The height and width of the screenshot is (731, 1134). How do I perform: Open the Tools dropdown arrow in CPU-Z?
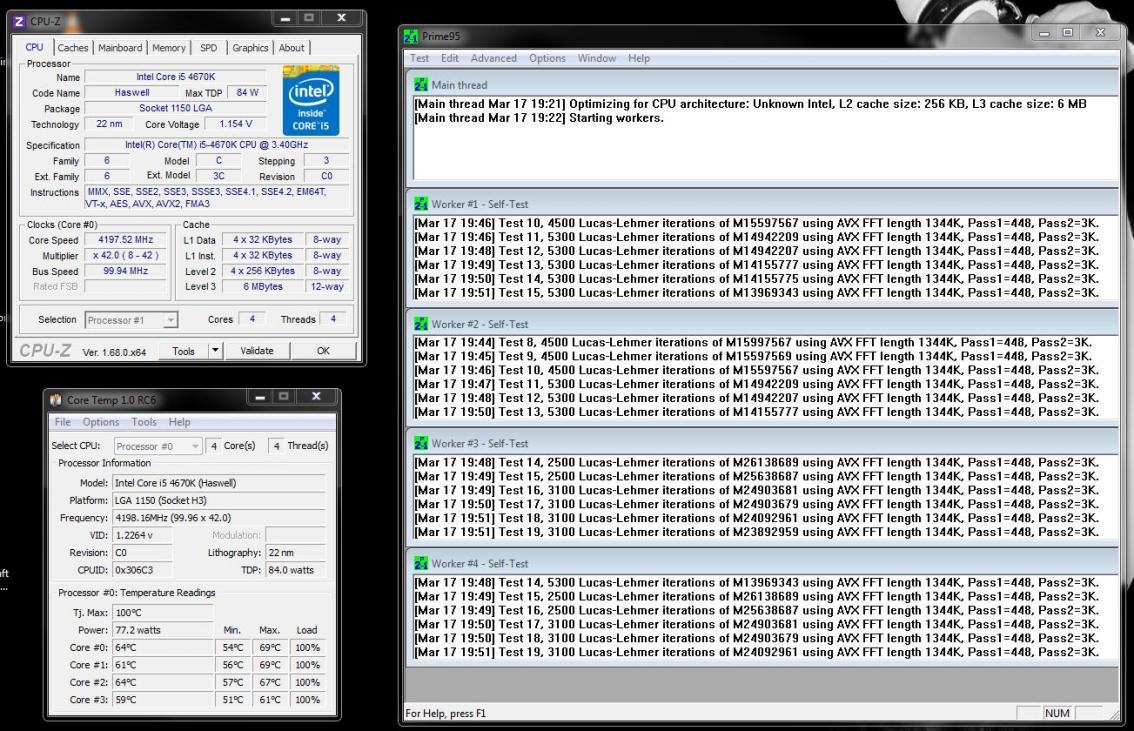(215, 351)
